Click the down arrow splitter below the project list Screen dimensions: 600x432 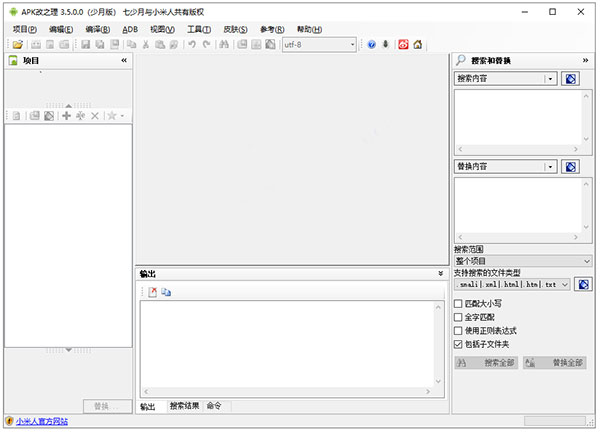[x=68, y=350]
